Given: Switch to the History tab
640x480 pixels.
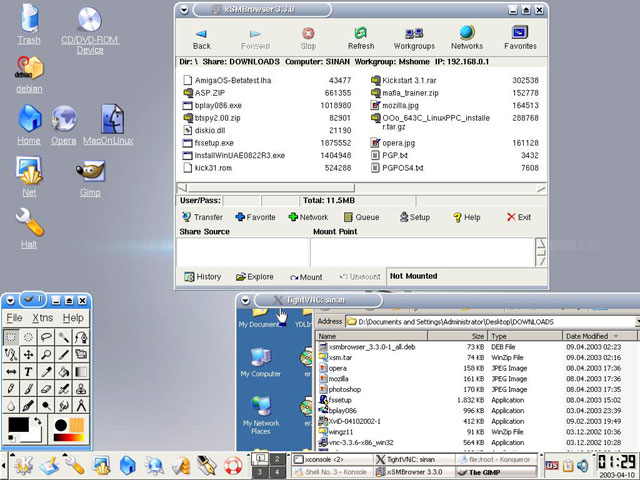Looking at the screenshot, I should (202, 277).
